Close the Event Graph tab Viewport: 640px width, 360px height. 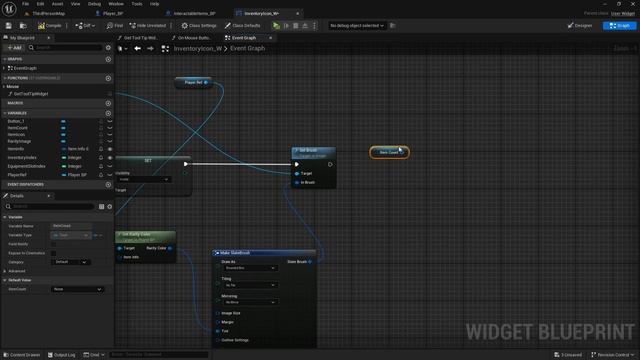[x=270, y=38]
